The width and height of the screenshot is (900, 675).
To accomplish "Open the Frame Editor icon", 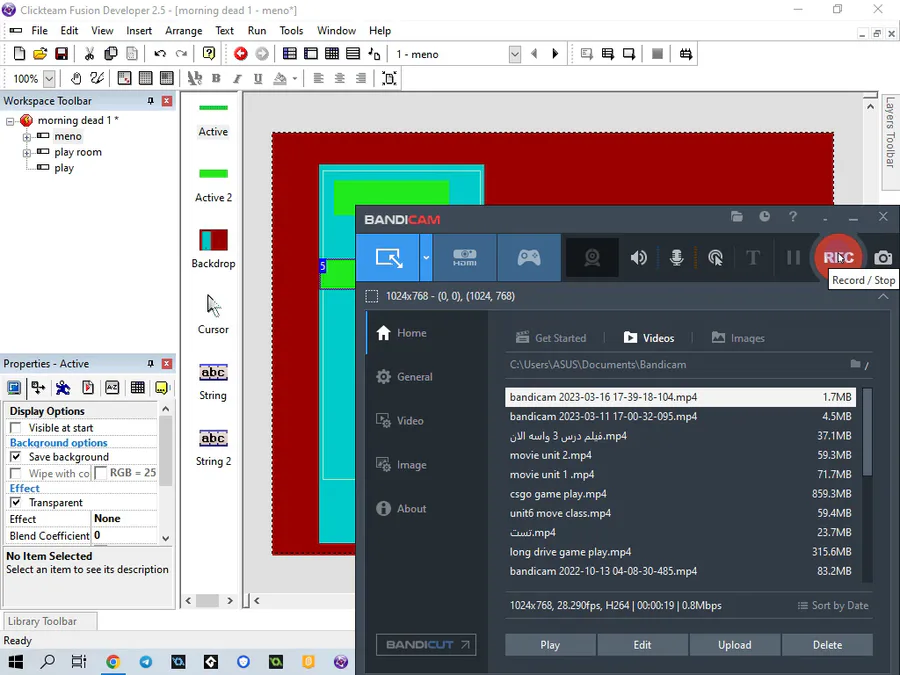I will [x=311, y=54].
